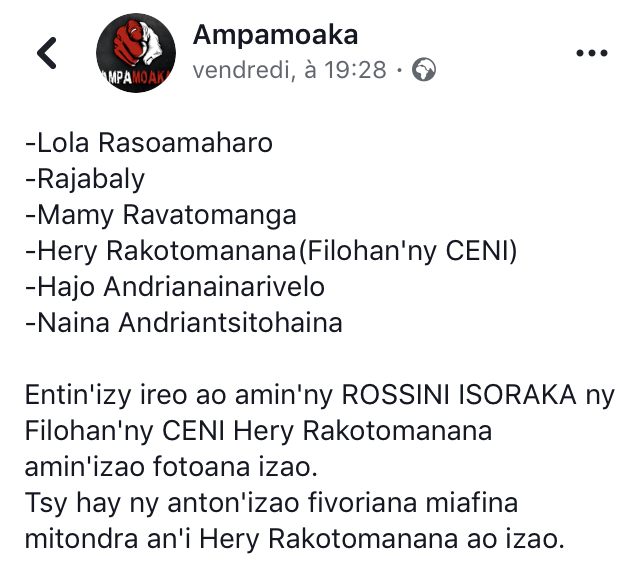Viewport: 640px width, 574px height.
Task: Tap the text 'amin'izao fotoana izao.'
Action: [x=171, y=467]
